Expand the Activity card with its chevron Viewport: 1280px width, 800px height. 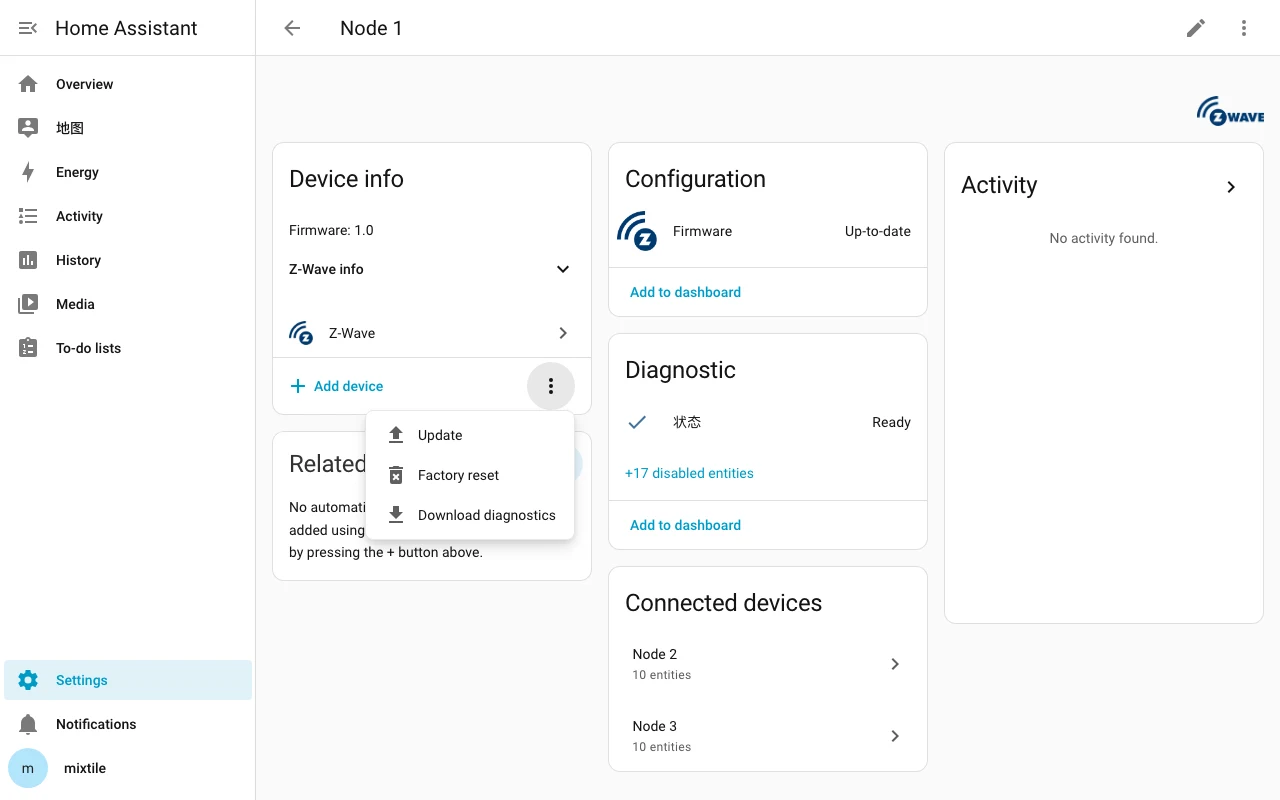[1231, 187]
